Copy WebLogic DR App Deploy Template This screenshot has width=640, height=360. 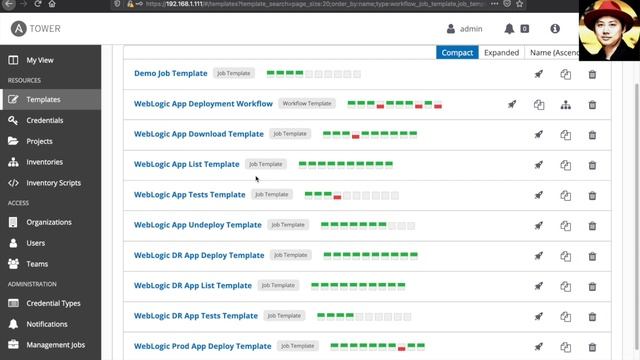click(x=565, y=256)
